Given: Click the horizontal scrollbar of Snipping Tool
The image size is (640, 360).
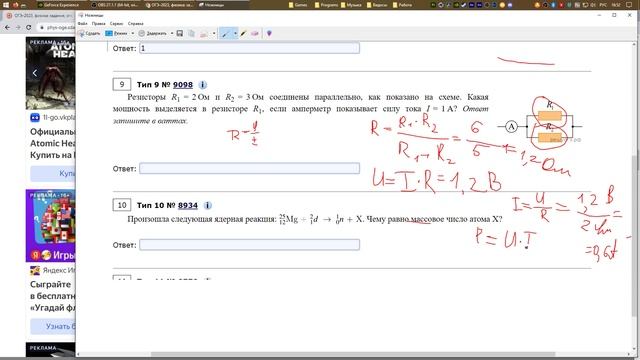Looking at the screenshot, I should click(x=353, y=354).
